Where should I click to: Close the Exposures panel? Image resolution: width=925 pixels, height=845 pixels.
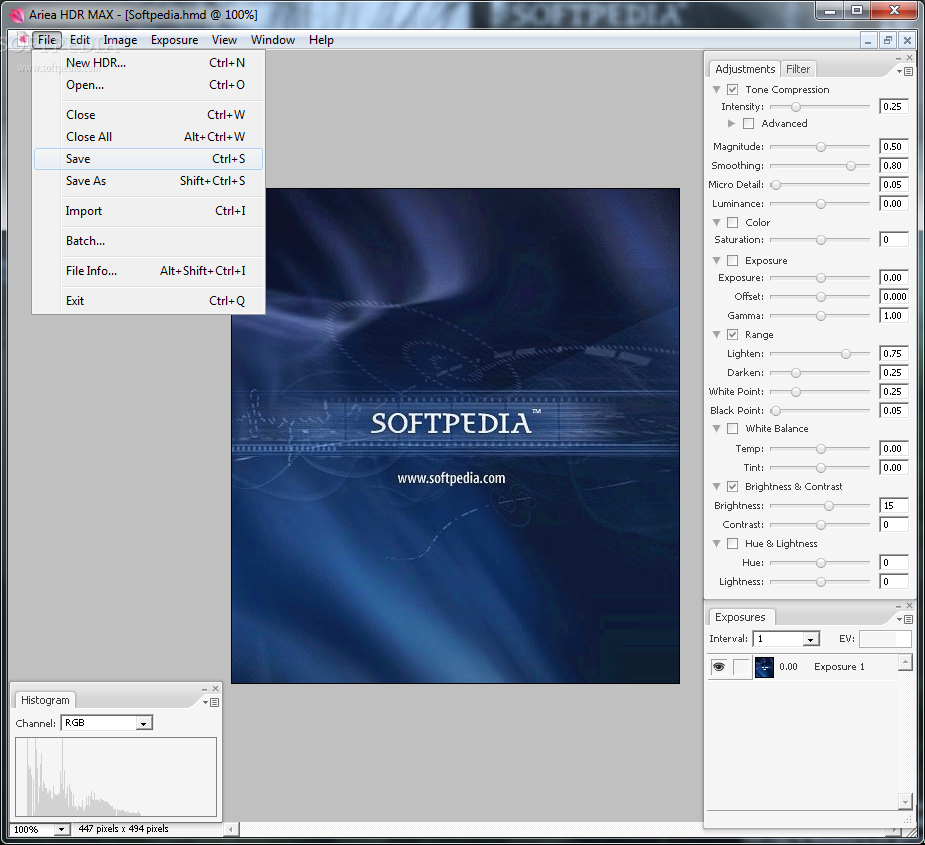coord(910,605)
